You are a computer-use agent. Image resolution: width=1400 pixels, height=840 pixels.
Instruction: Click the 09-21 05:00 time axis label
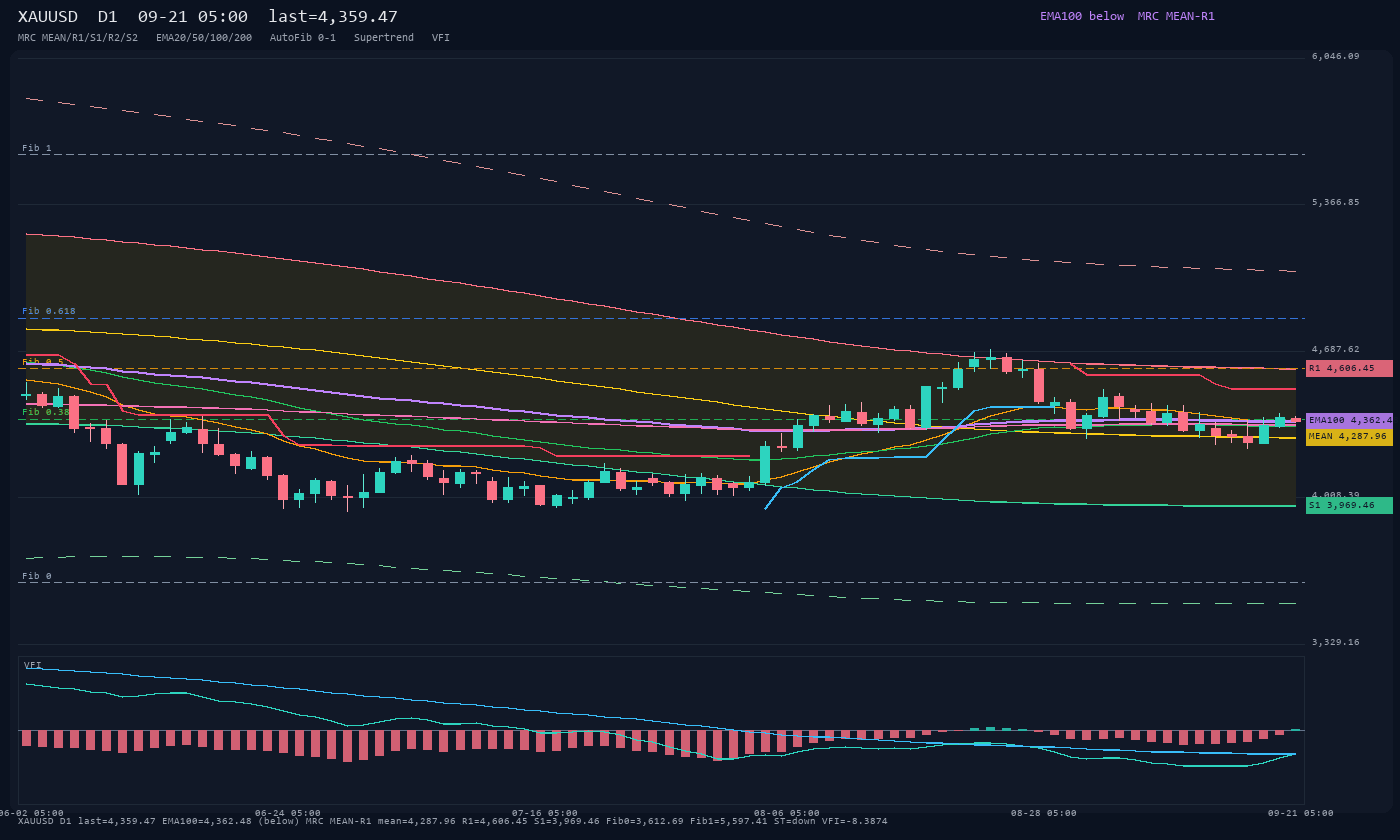click(1301, 813)
